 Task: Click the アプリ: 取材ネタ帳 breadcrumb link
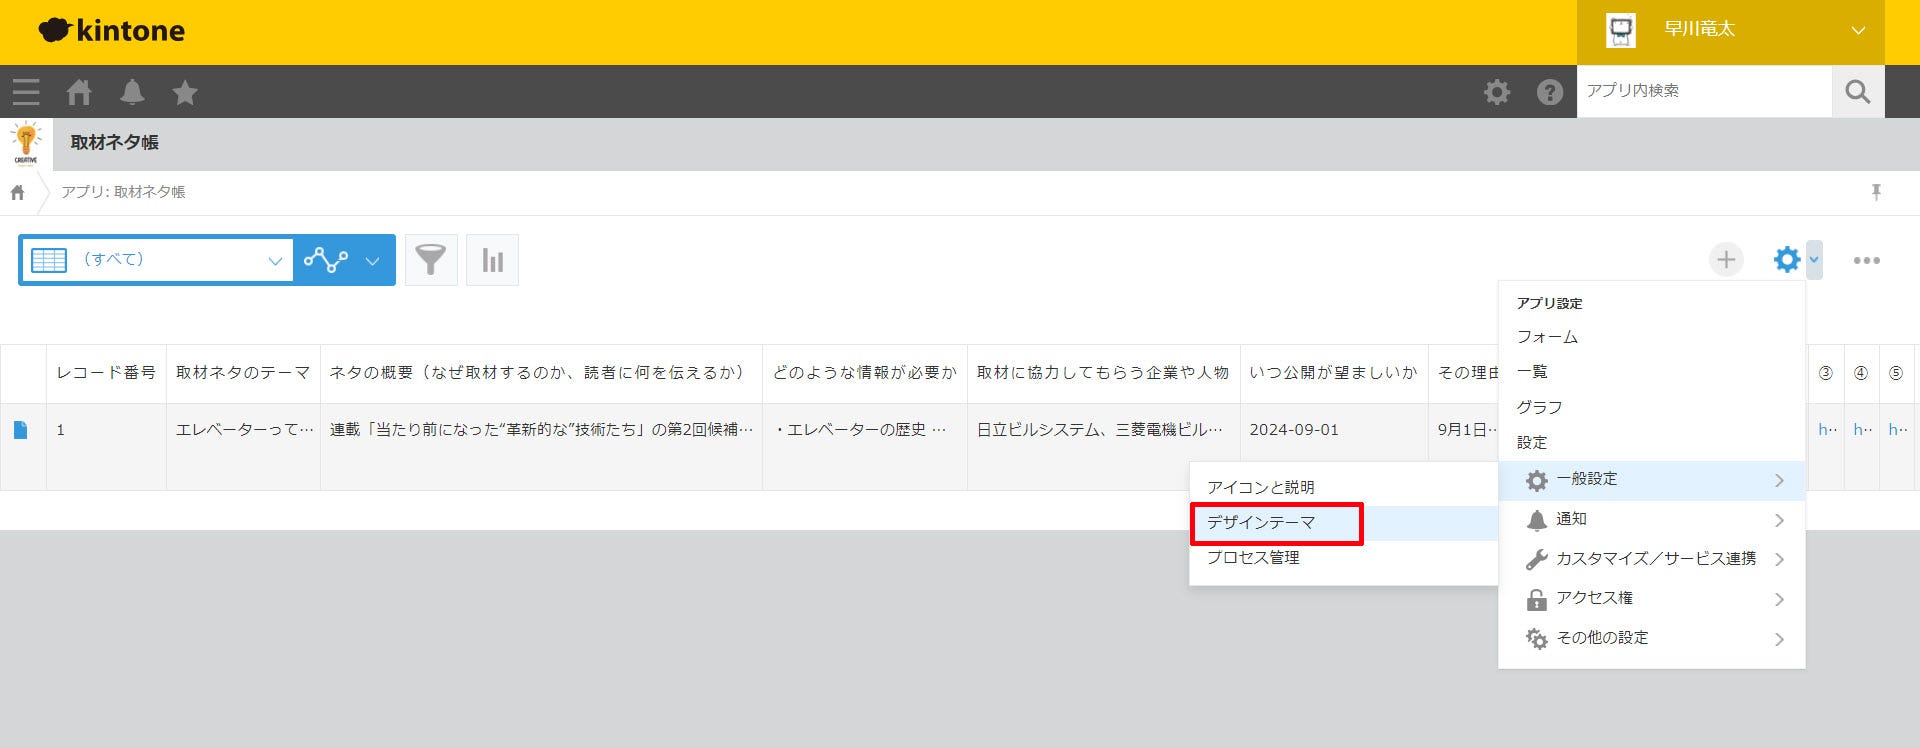pyautogui.click(x=123, y=192)
